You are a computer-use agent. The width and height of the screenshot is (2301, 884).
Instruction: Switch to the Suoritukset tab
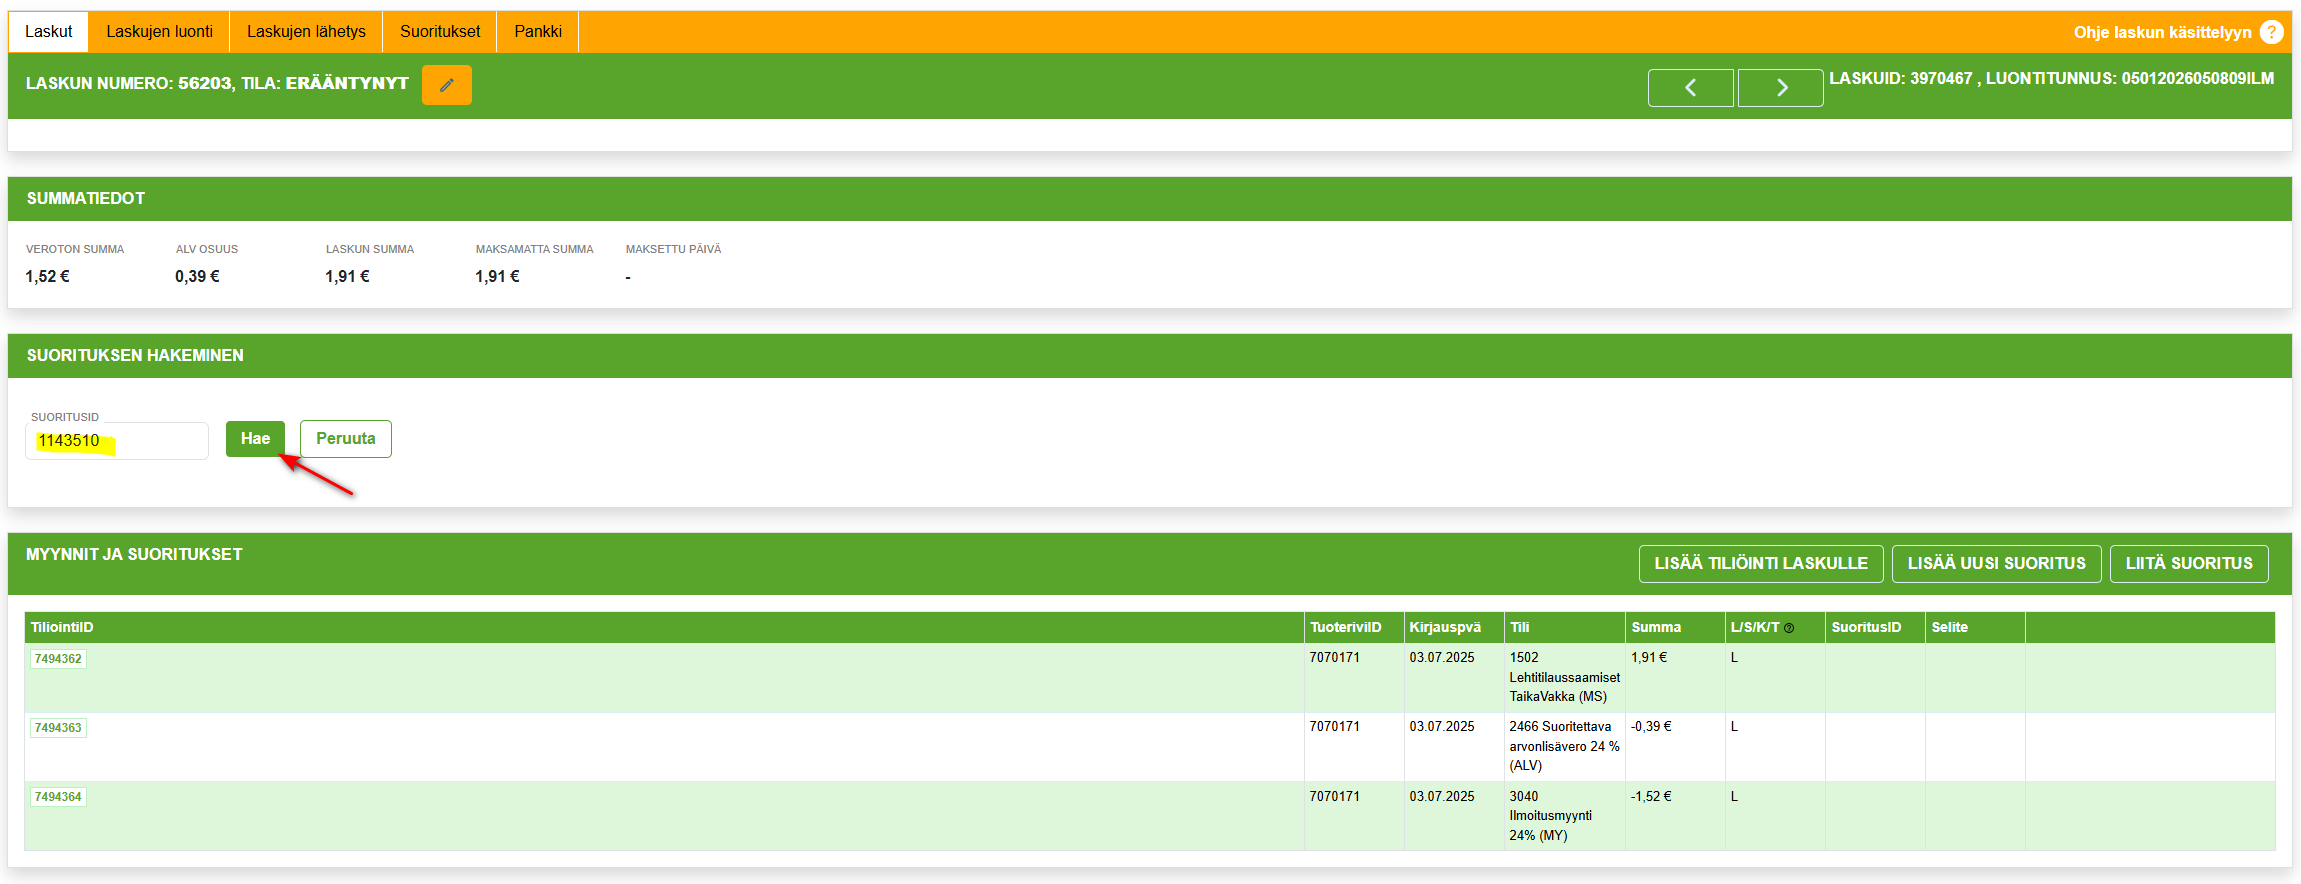(440, 32)
